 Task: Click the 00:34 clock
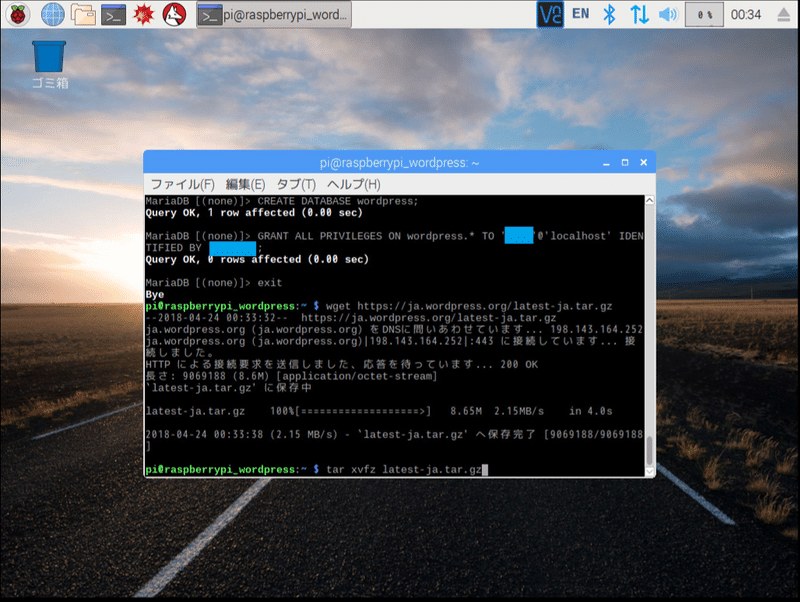745,15
